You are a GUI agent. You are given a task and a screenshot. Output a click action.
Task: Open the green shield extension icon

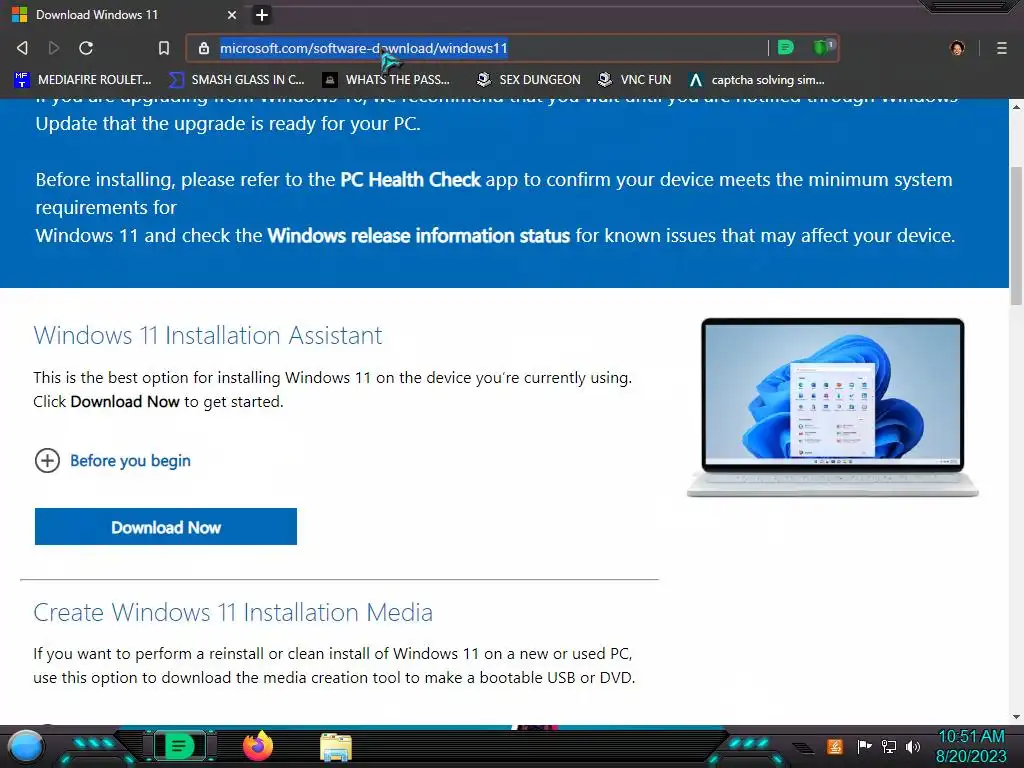(822, 47)
